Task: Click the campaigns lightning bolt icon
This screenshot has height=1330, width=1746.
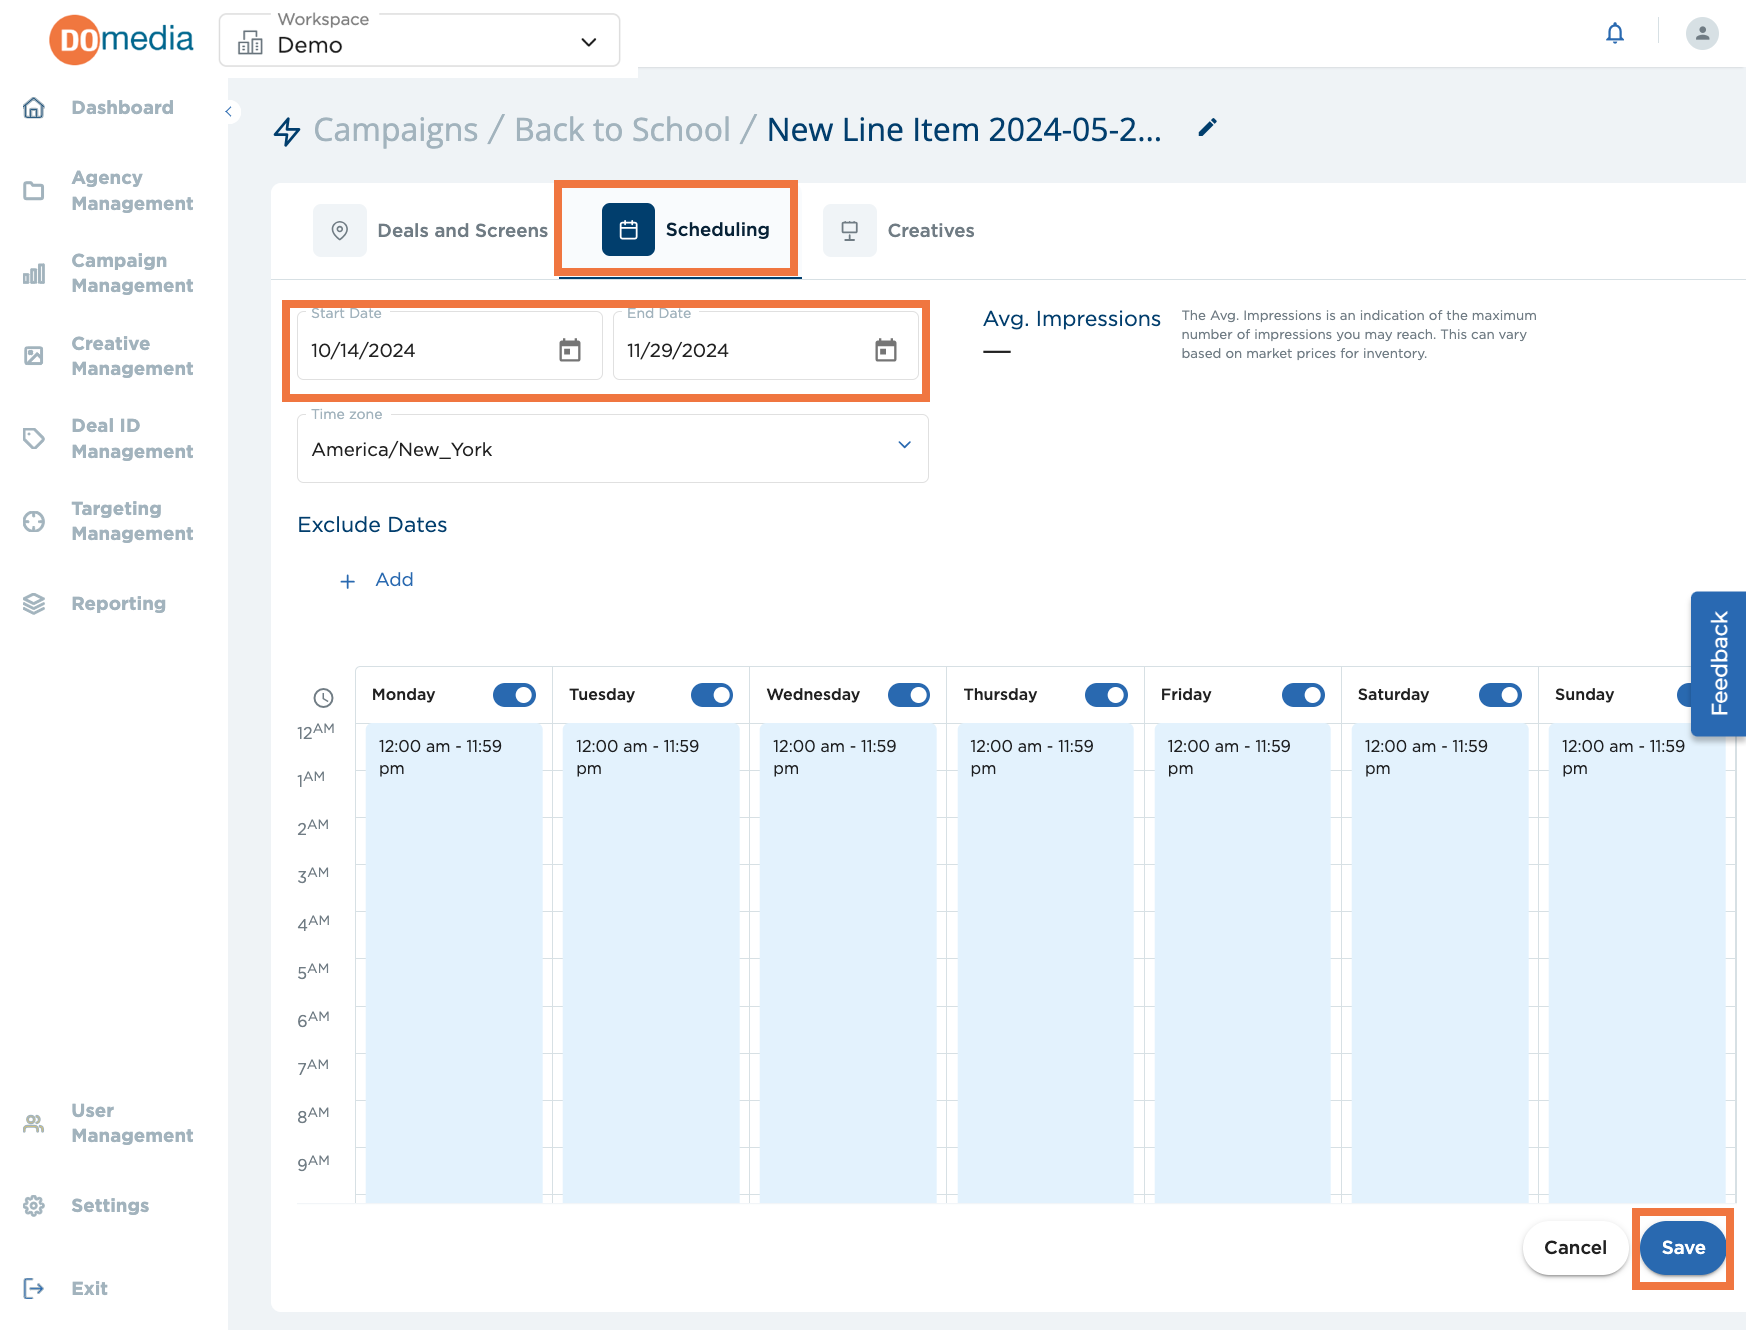Action: coord(287,131)
